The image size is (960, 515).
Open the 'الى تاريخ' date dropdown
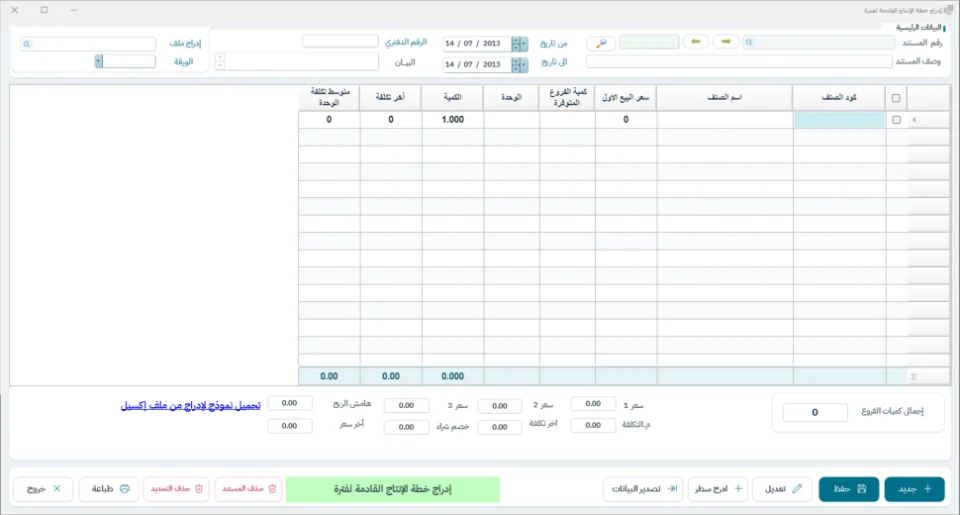tap(524, 64)
